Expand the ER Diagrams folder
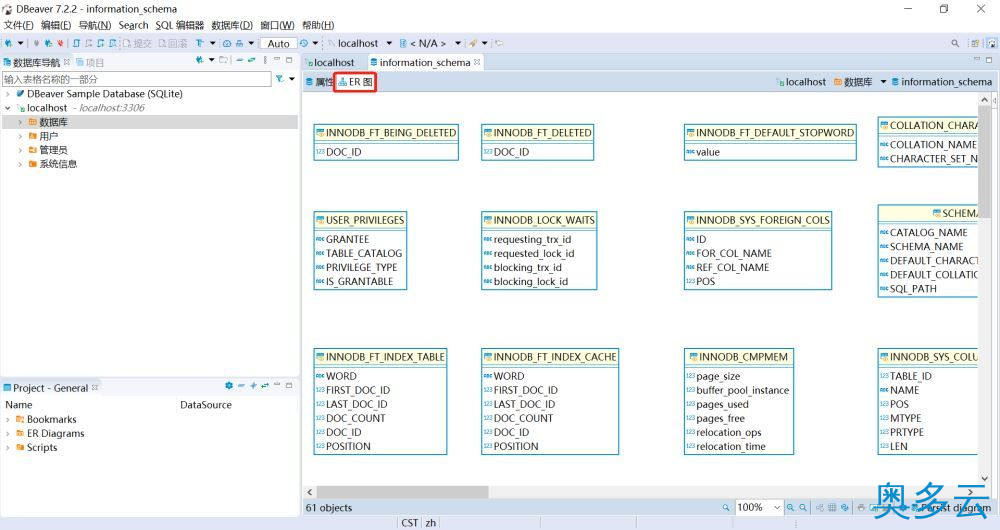Screen dimensions: 1000x530 click(x=8, y=434)
